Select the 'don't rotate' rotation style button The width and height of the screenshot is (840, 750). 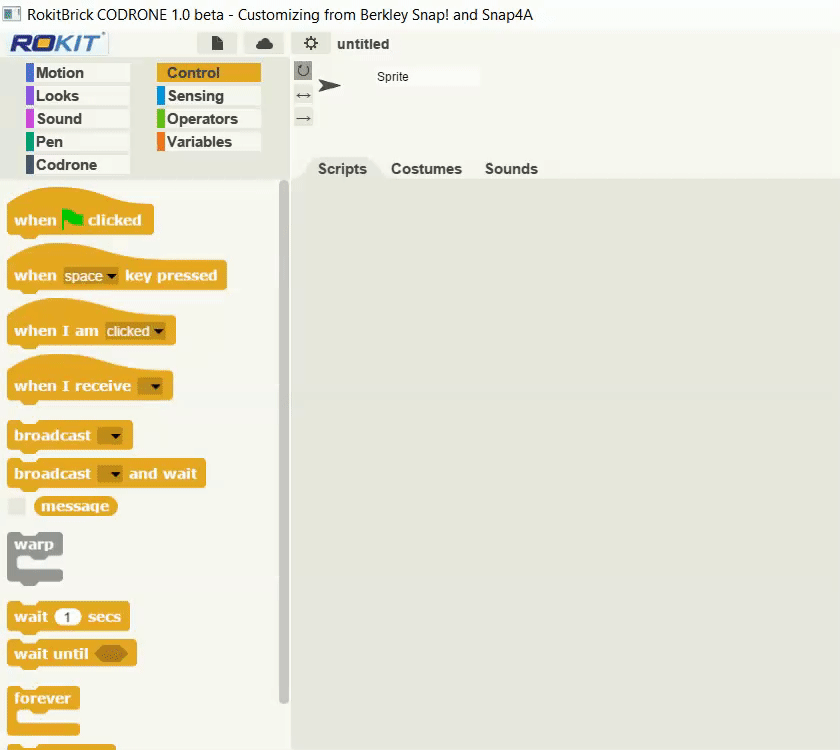click(303, 118)
